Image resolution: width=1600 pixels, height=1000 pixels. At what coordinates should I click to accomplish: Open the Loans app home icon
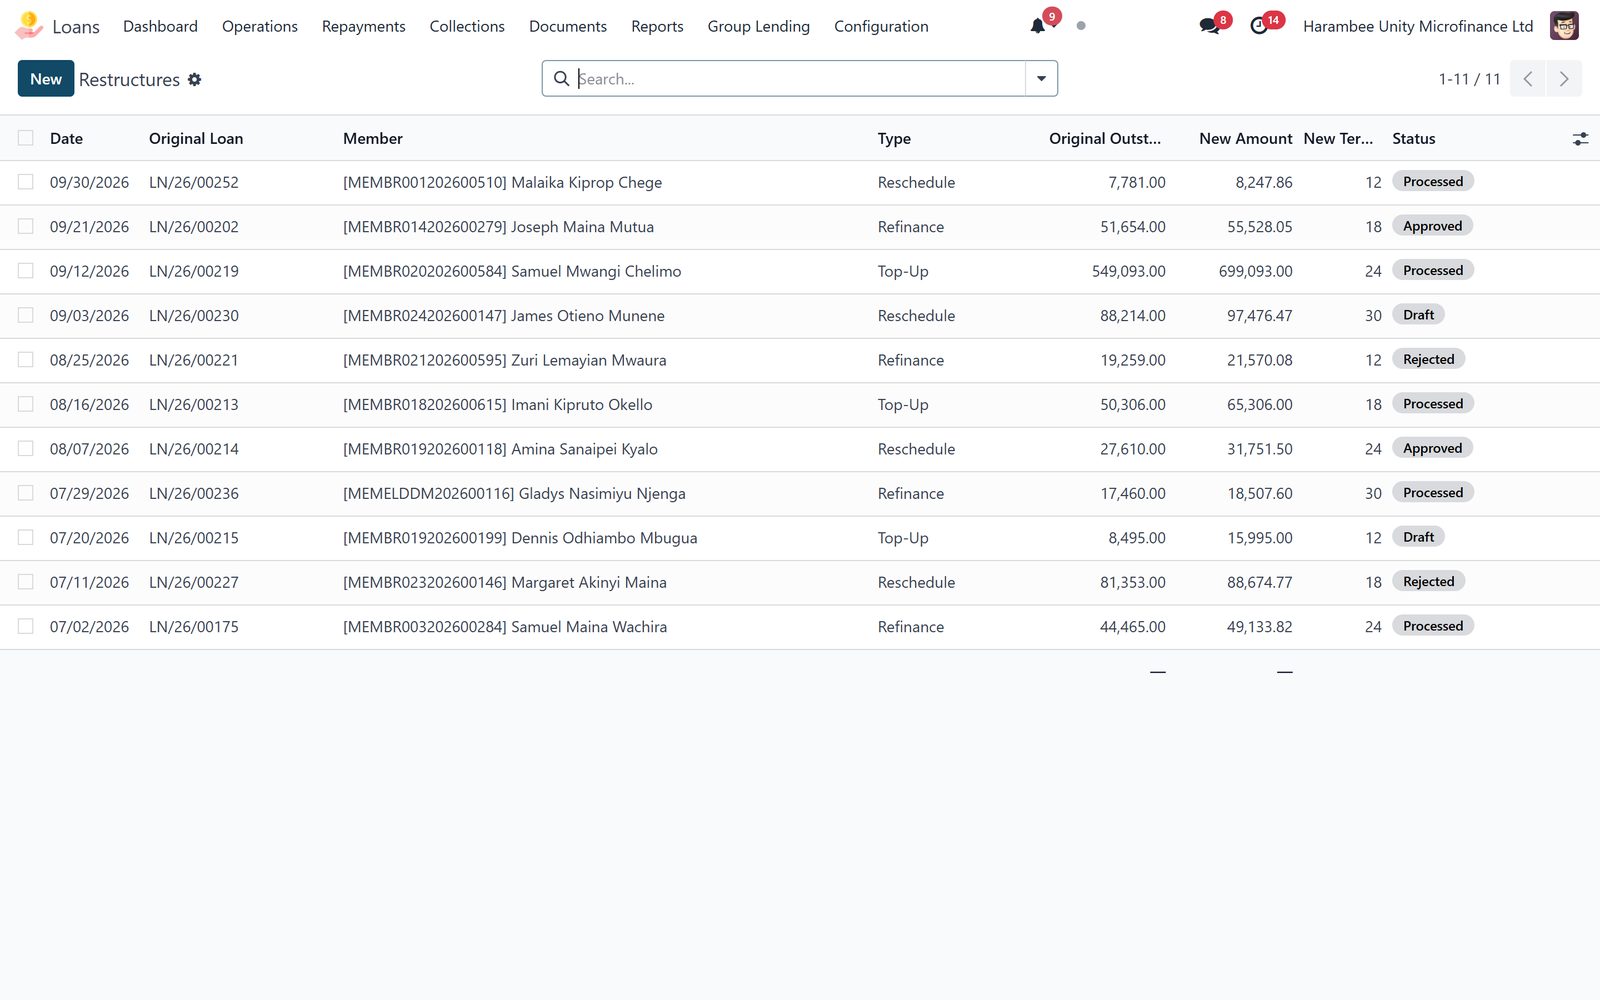pyautogui.click(x=29, y=26)
